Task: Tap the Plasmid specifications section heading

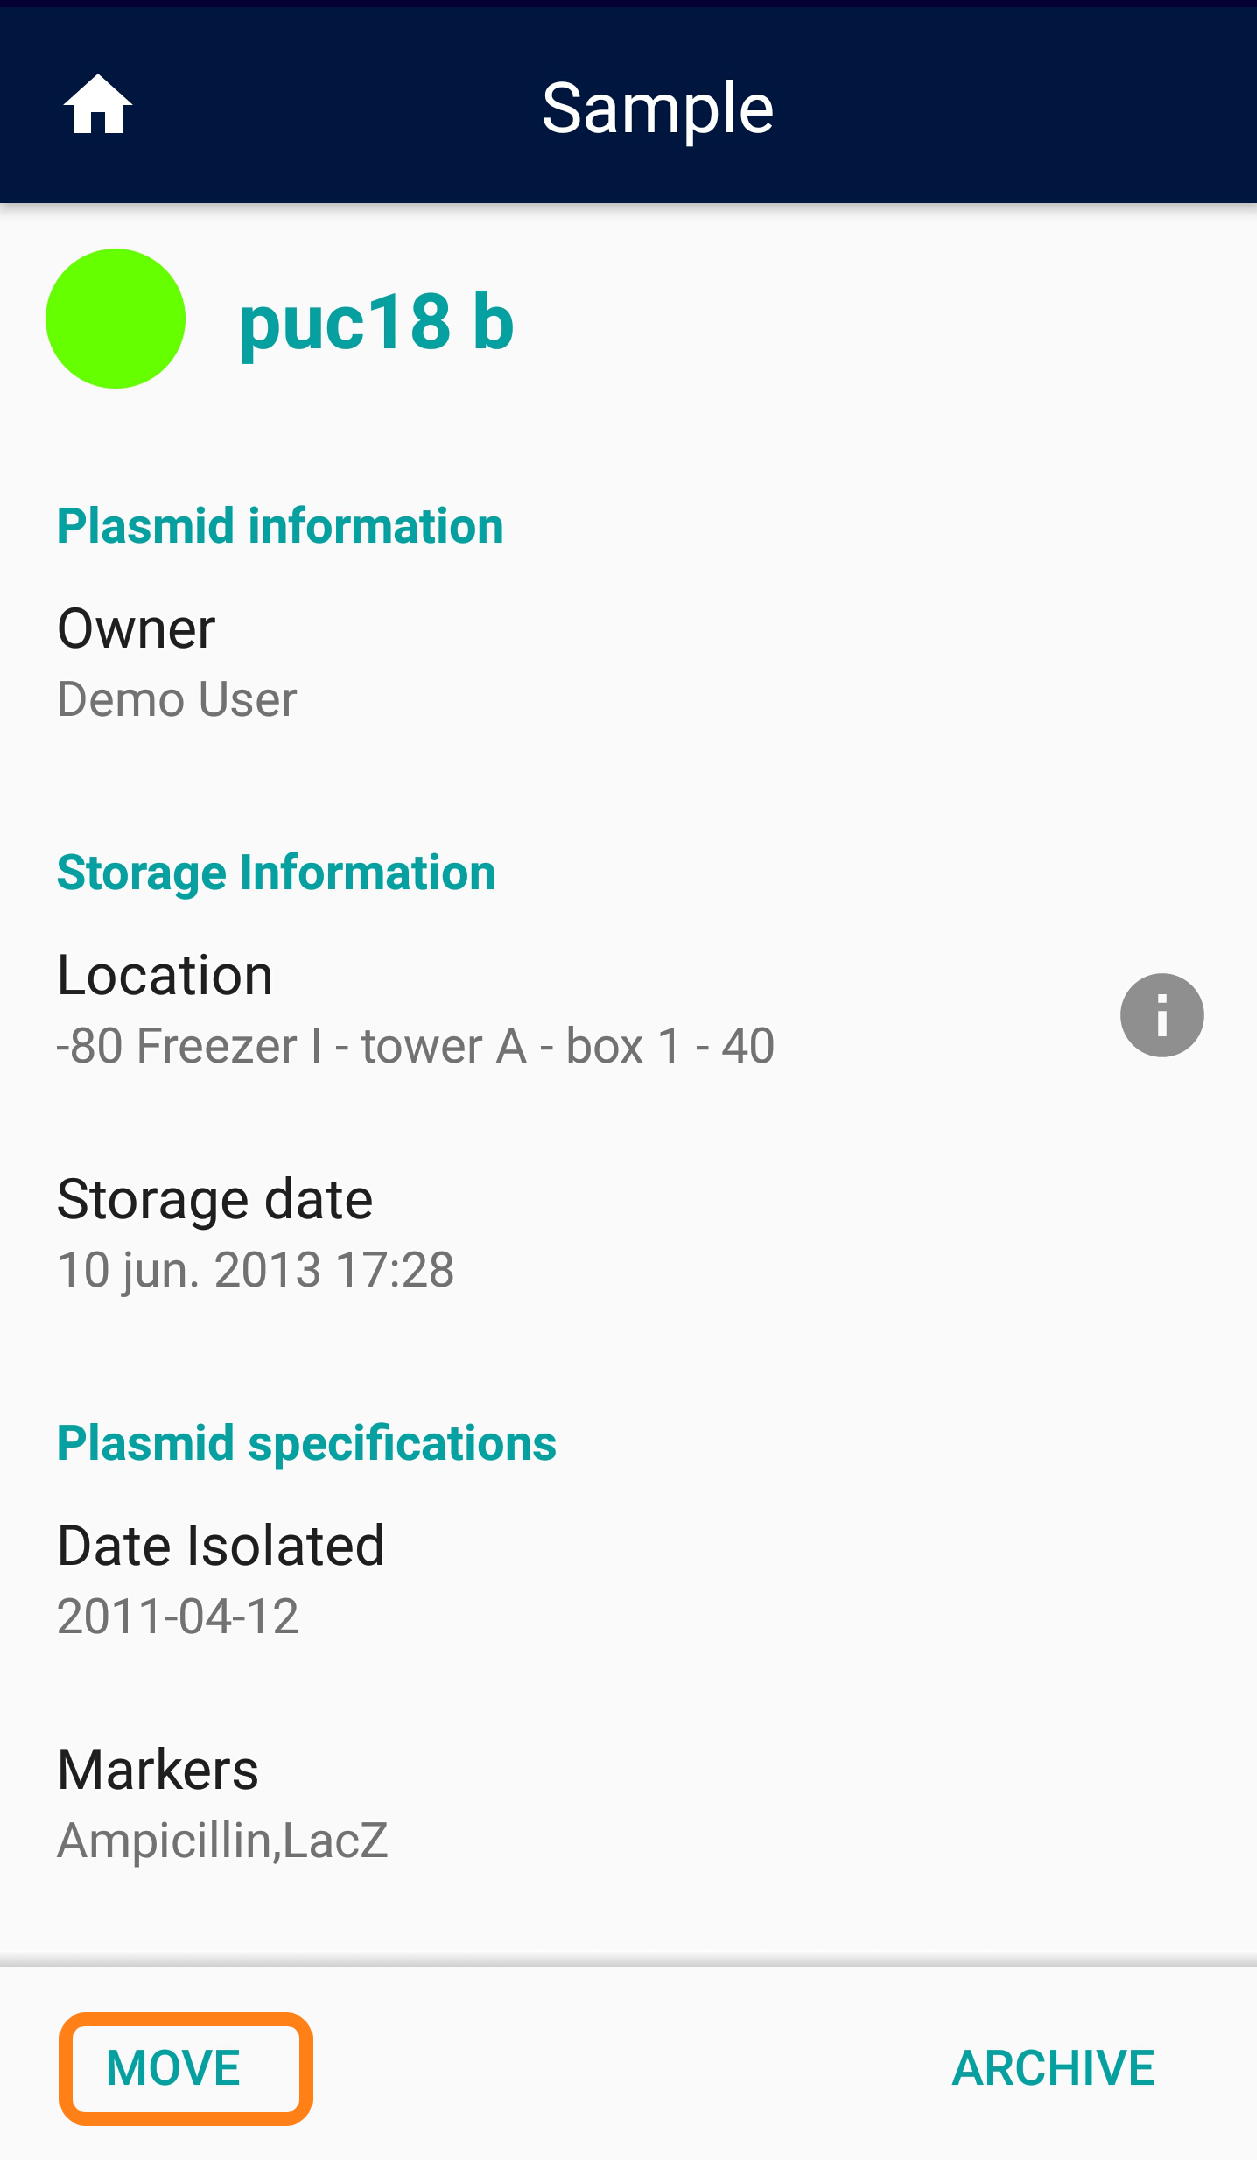Action: click(307, 1443)
